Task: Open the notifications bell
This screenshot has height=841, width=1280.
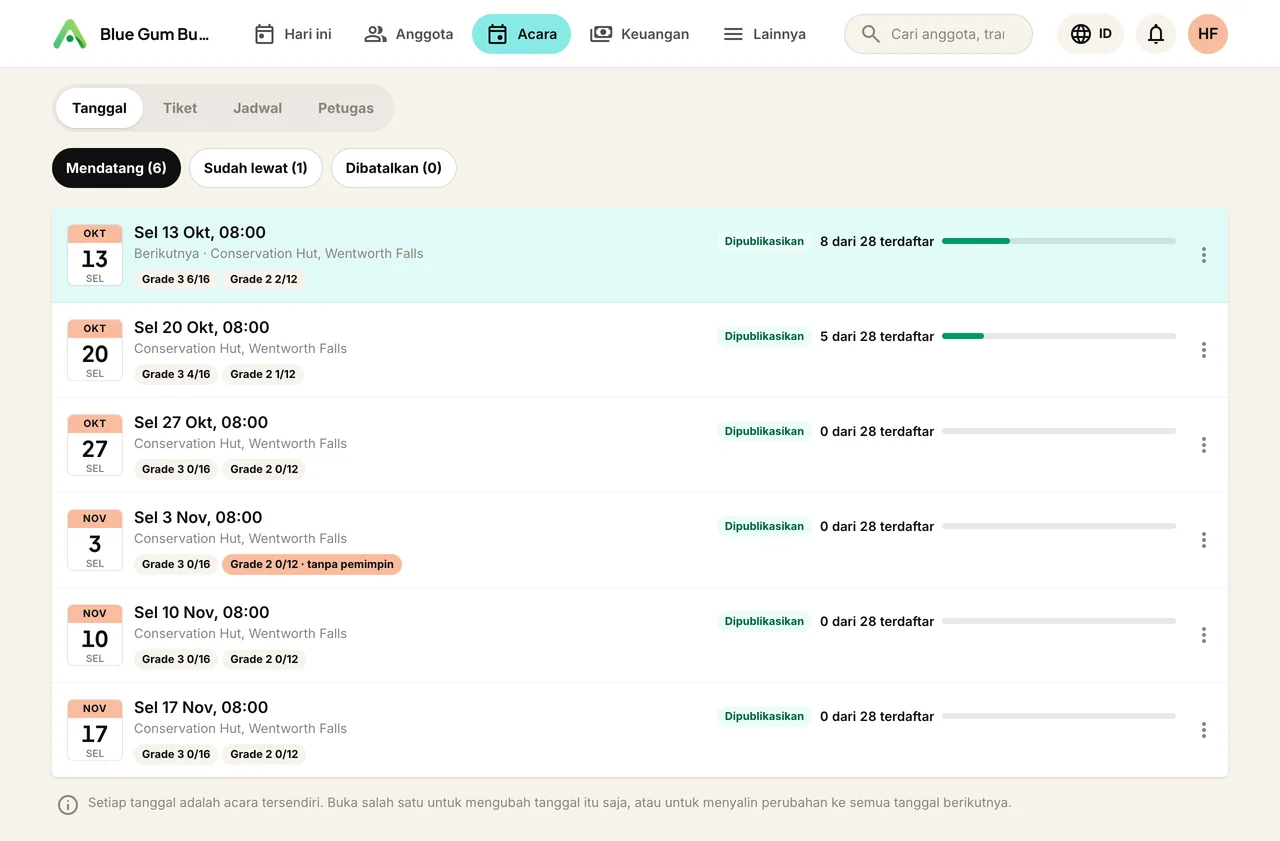Action: coord(1156,34)
